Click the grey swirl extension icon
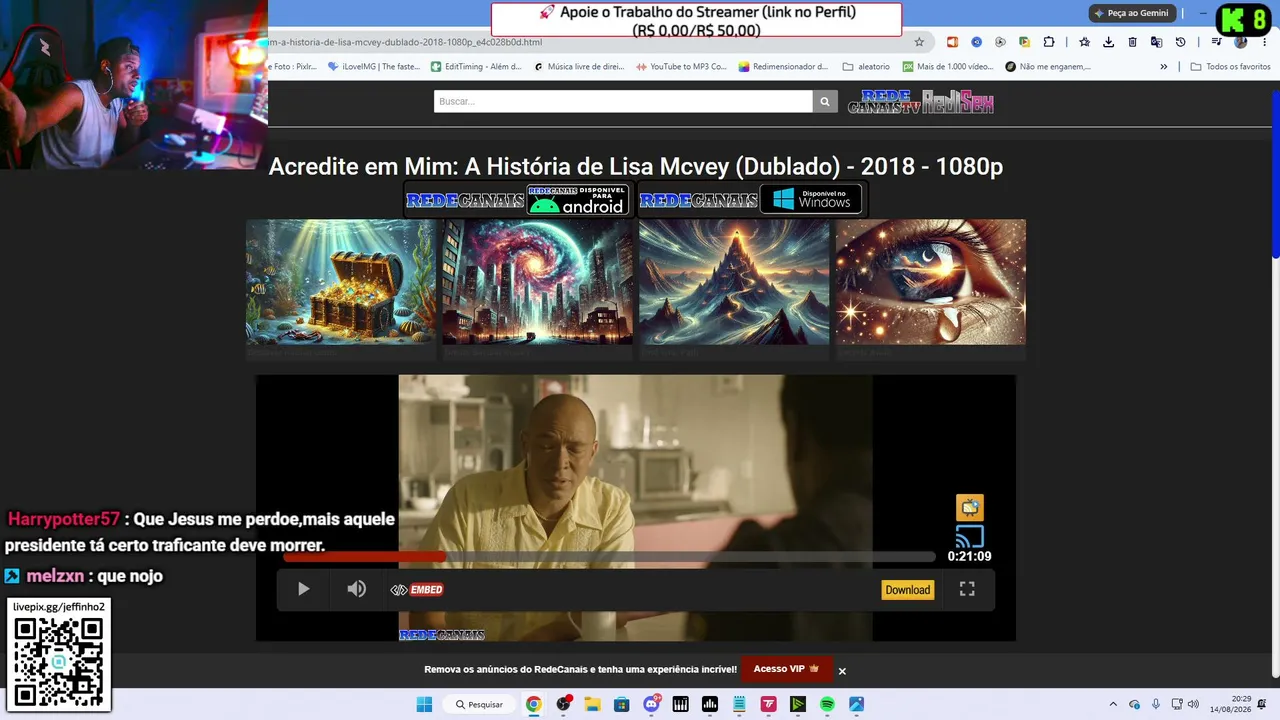The height and width of the screenshot is (720, 1280). point(1000,42)
